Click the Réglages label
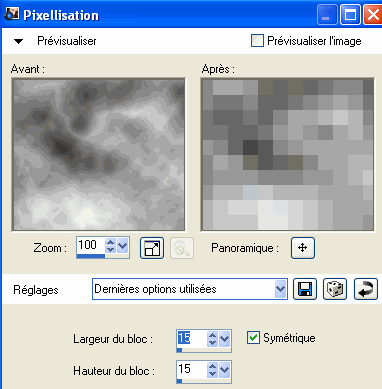 pyautogui.click(x=36, y=290)
